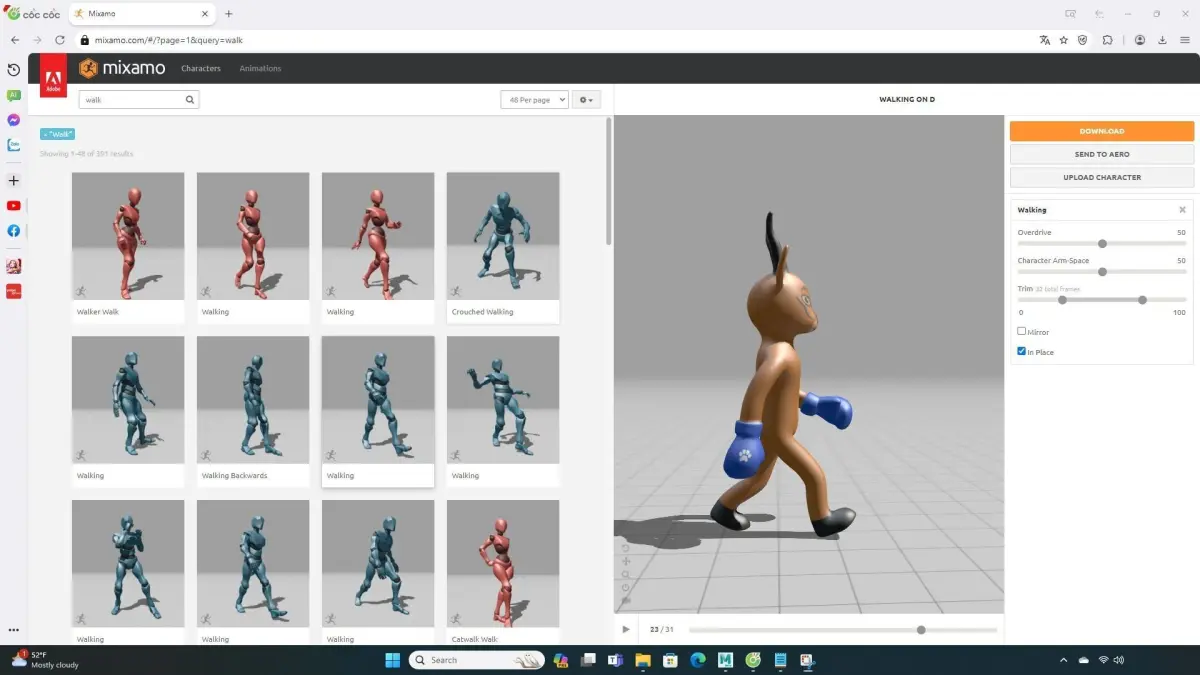
Task: Open the Zalo sidebar icon
Action: coord(13,145)
